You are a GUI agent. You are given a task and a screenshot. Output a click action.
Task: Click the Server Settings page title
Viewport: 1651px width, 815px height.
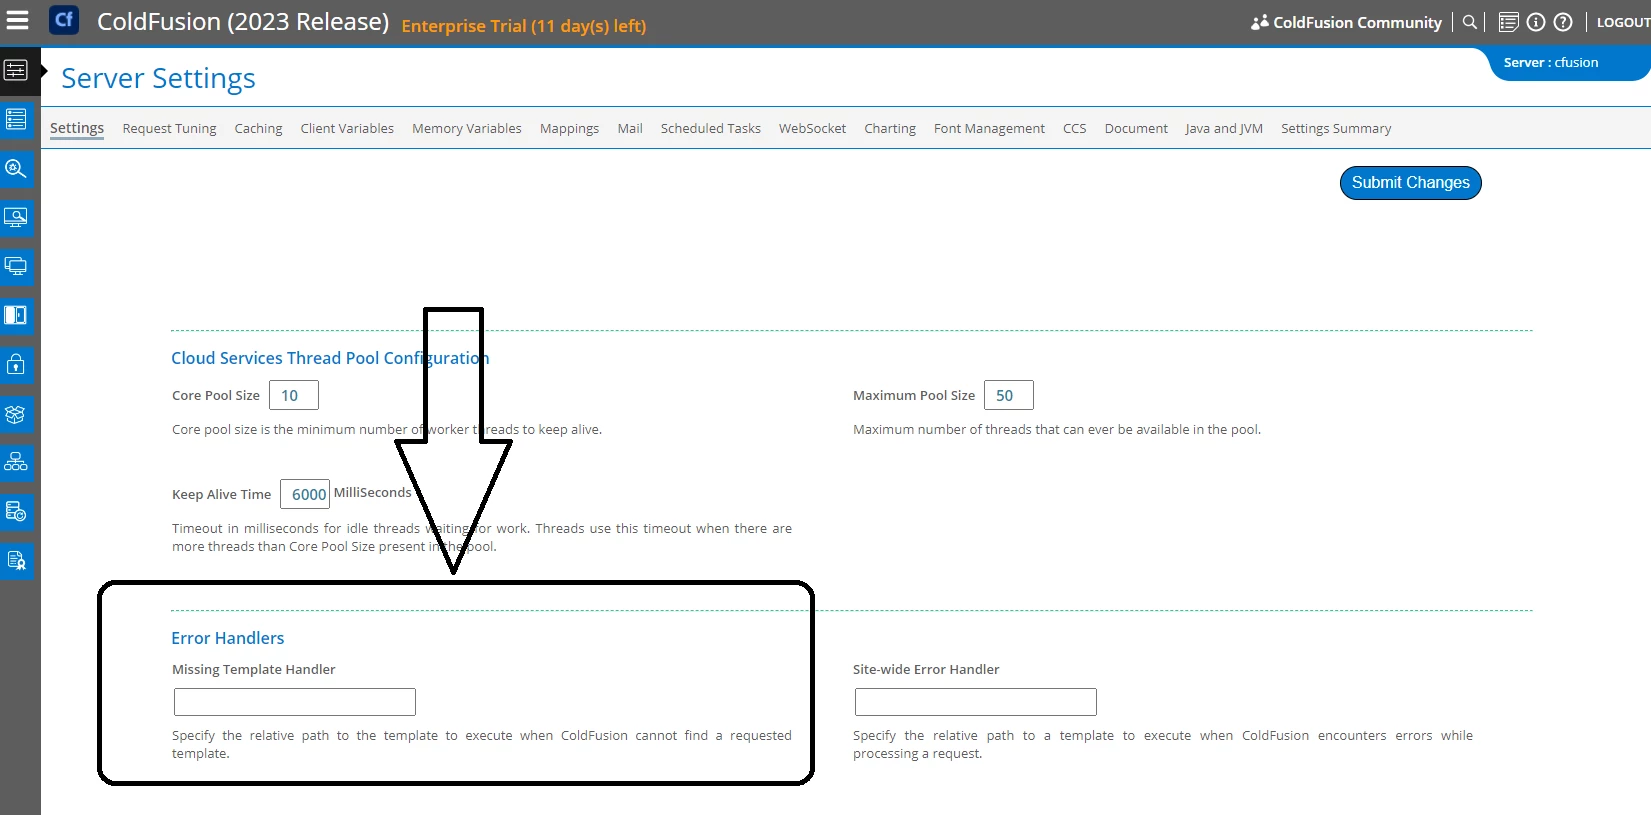point(158,78)
